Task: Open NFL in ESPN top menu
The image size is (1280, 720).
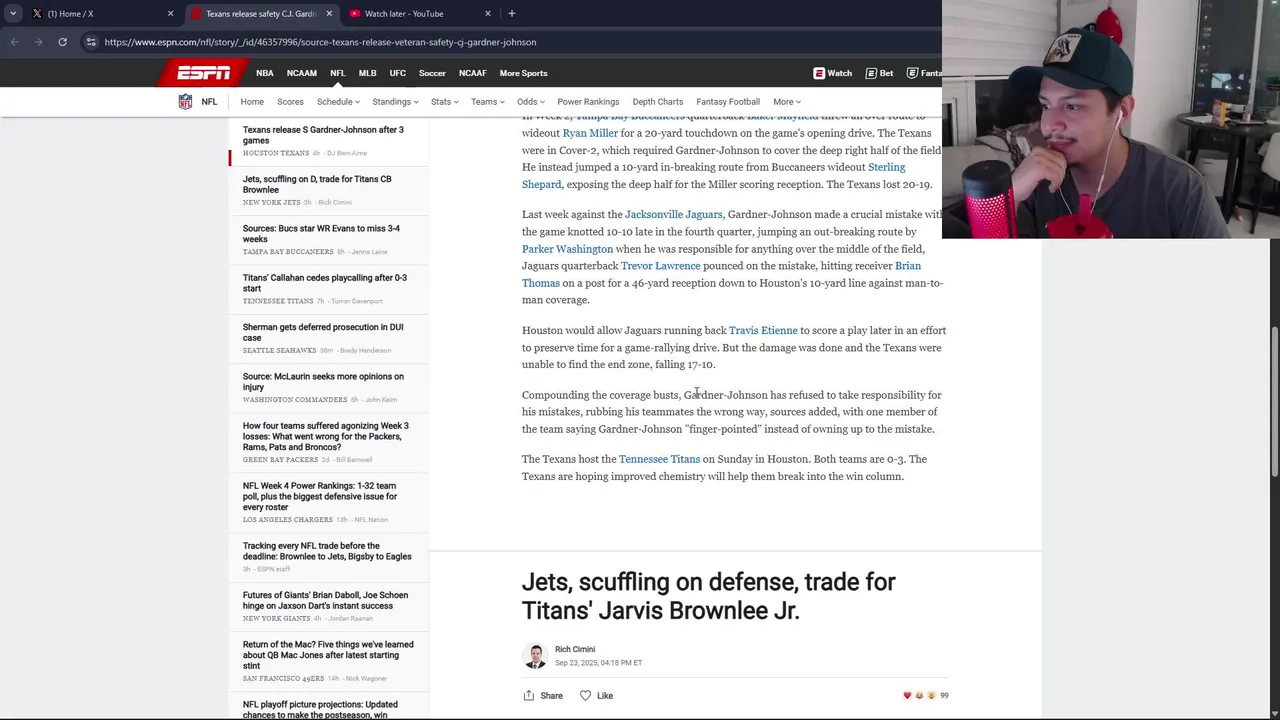Action: (337, 73)
